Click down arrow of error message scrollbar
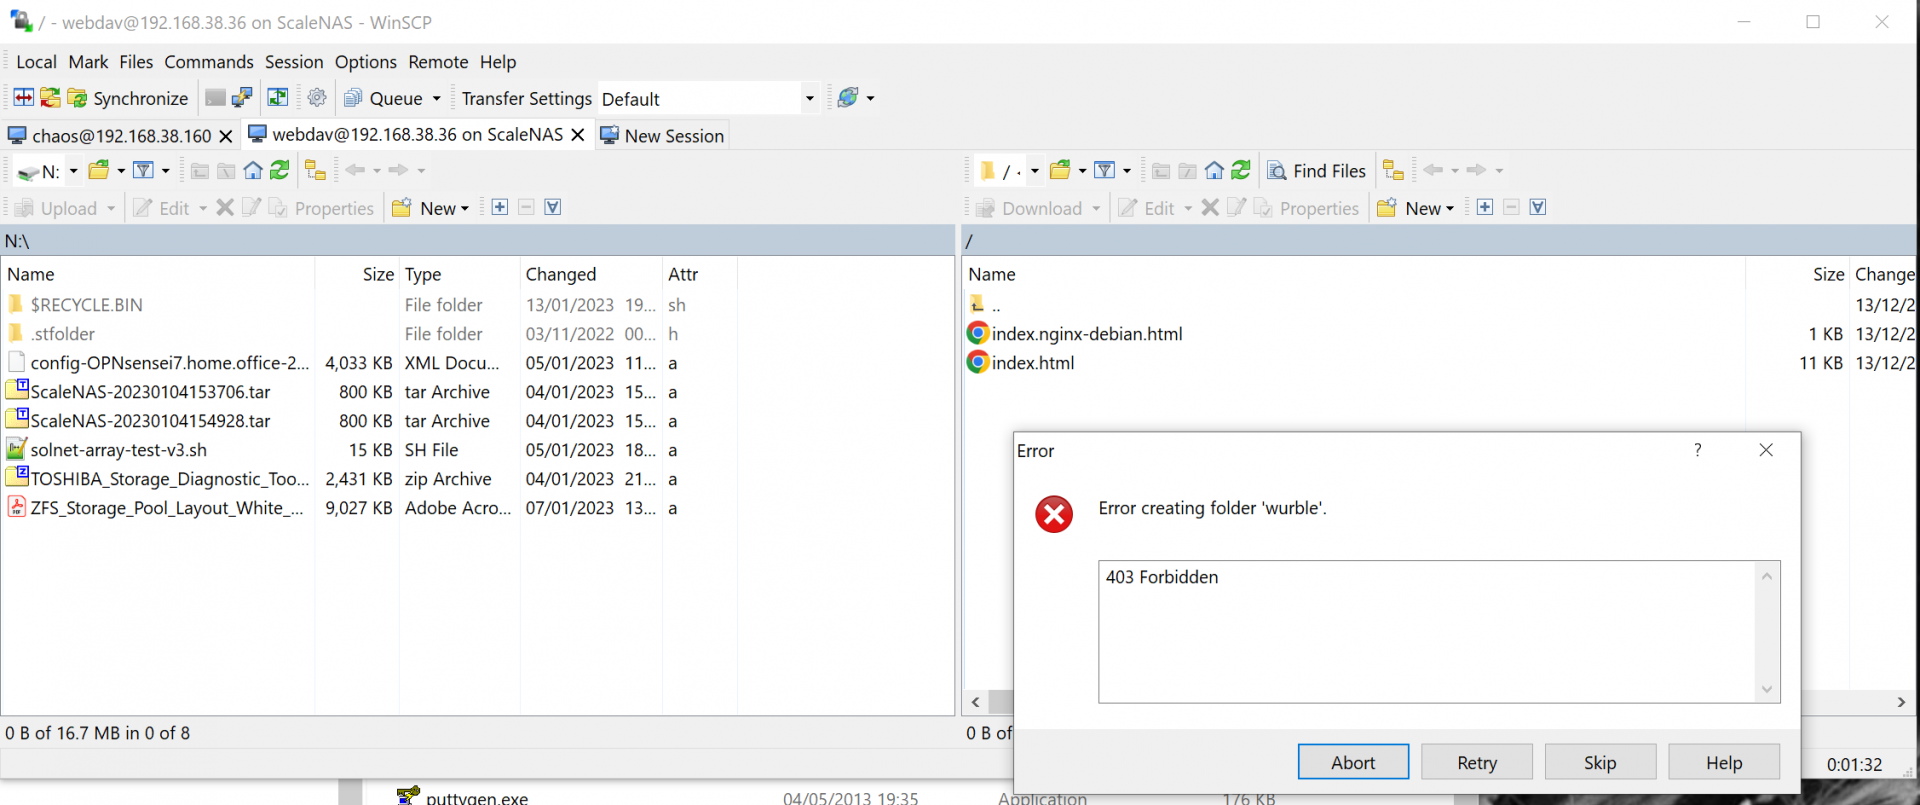This screenshot has width=1920, height=805. click(x=1767, y=689)
